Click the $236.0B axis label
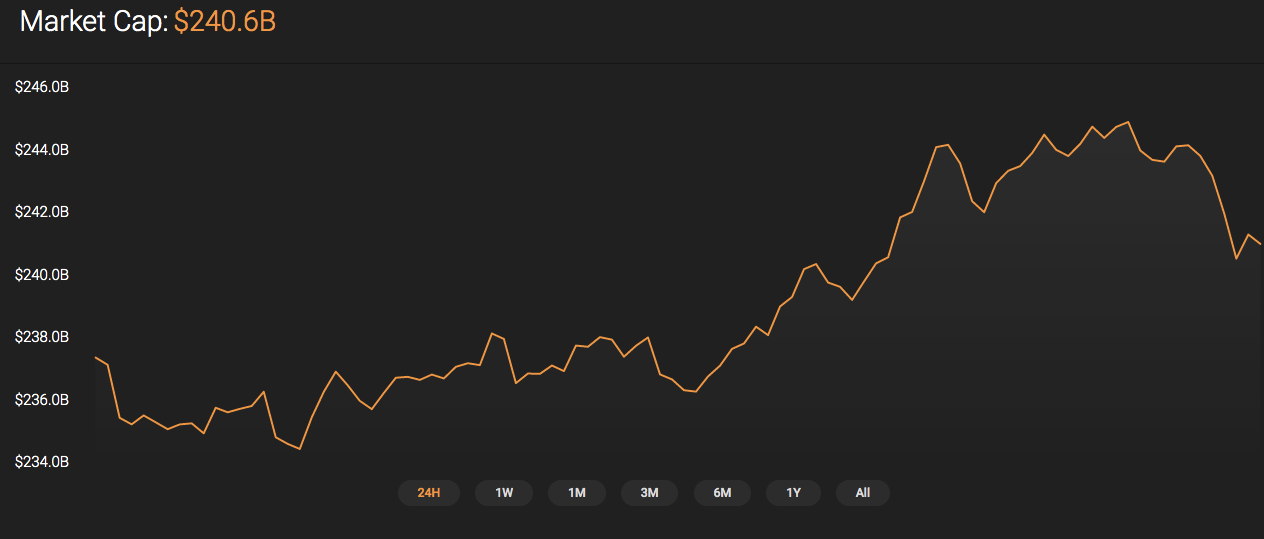Viewport: 1264px width, 539px height. pos(42,400)
